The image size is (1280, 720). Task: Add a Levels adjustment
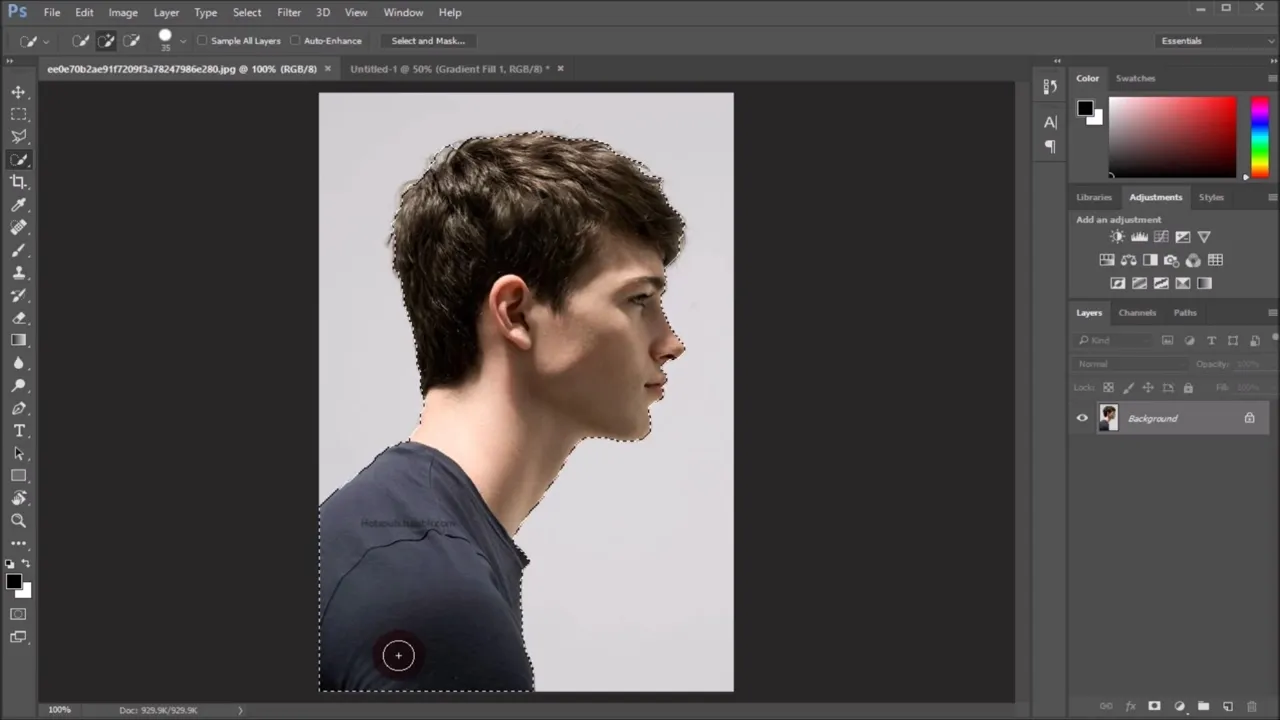[1139, 237]
